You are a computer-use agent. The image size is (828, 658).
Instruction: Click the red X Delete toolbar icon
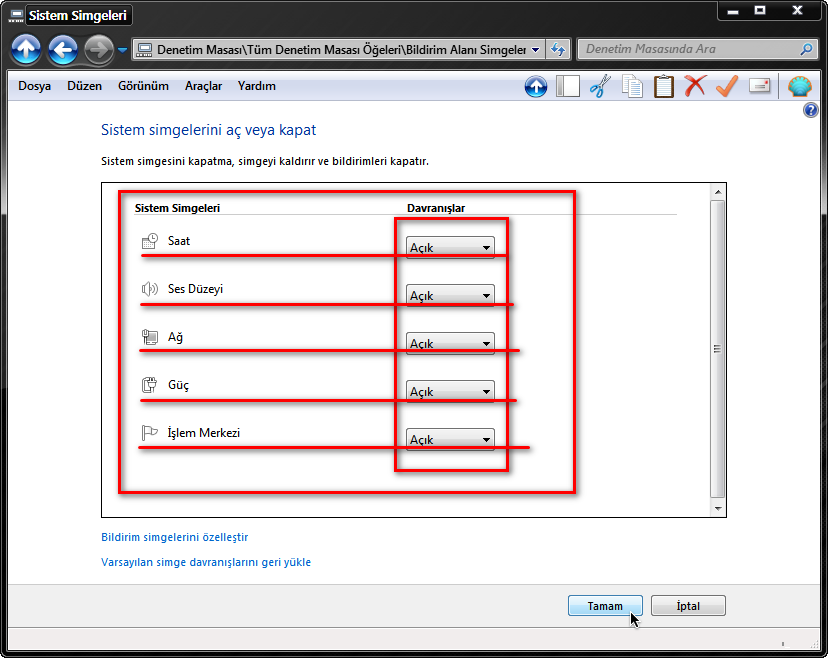(695, 86)
